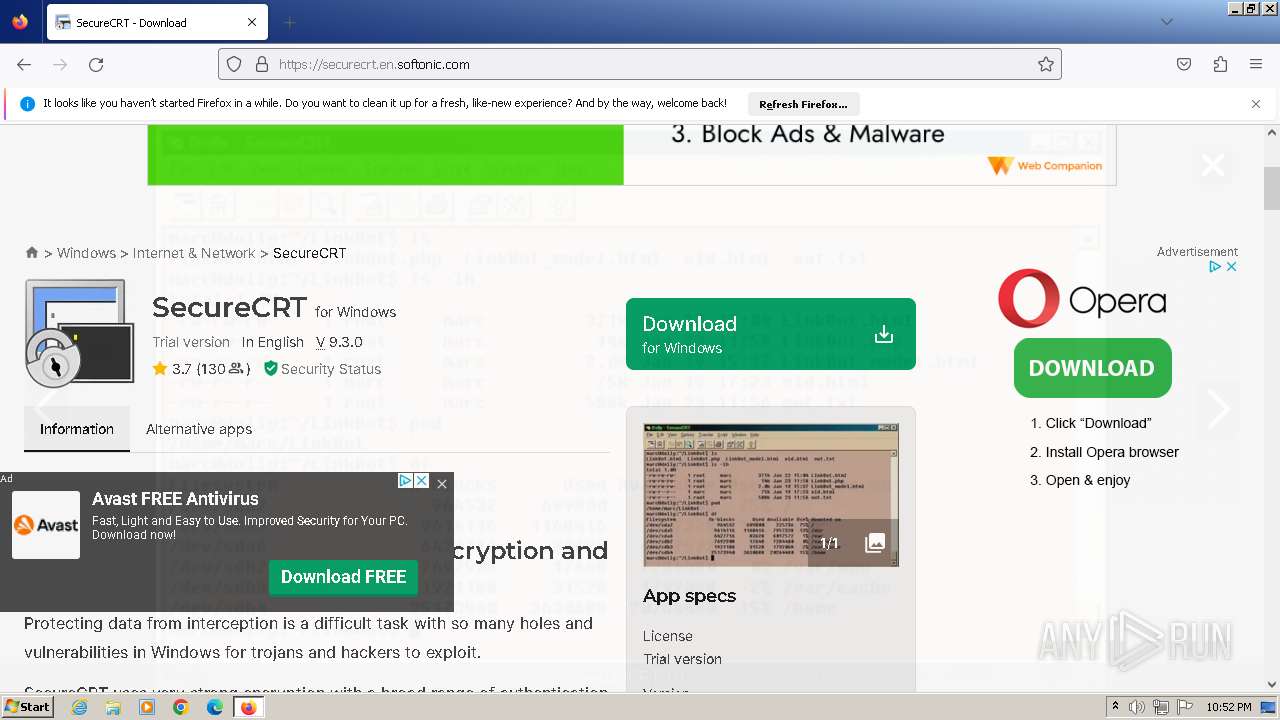Switch to Alternative apps tab

[x=199, y=429]
